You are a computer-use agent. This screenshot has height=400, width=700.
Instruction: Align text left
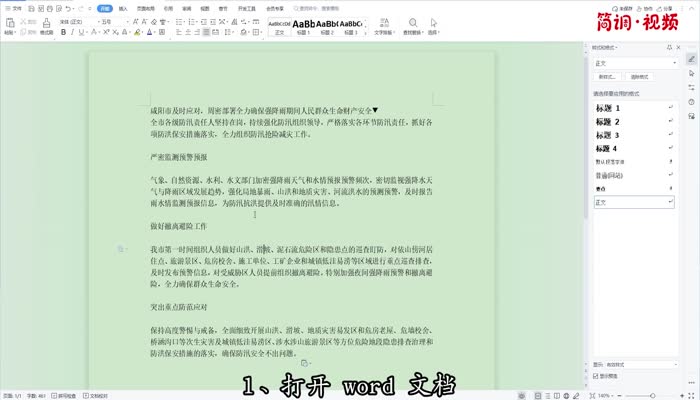179,32
